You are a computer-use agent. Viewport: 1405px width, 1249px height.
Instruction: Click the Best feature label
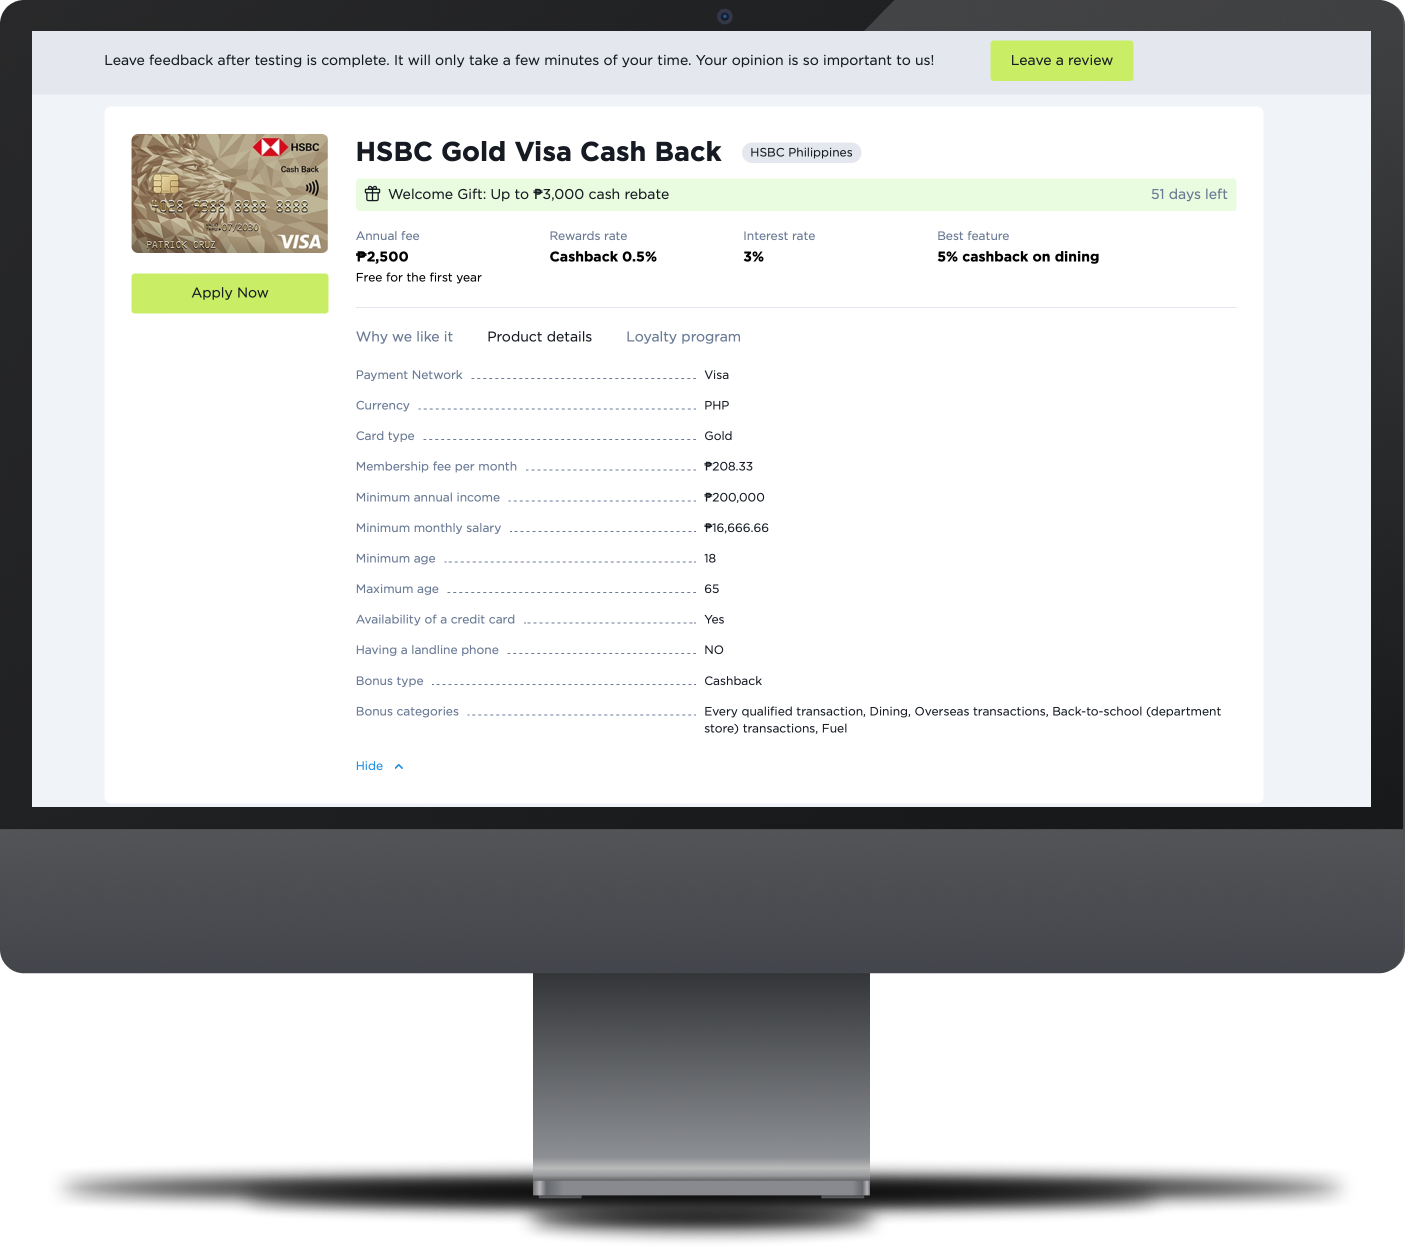point(973,236)
